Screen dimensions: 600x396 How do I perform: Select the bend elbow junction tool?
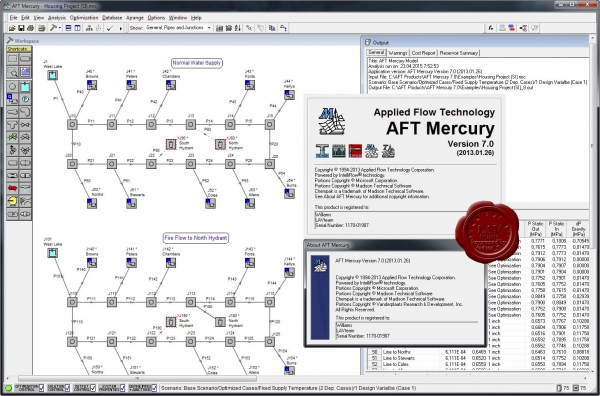[25, 112]
